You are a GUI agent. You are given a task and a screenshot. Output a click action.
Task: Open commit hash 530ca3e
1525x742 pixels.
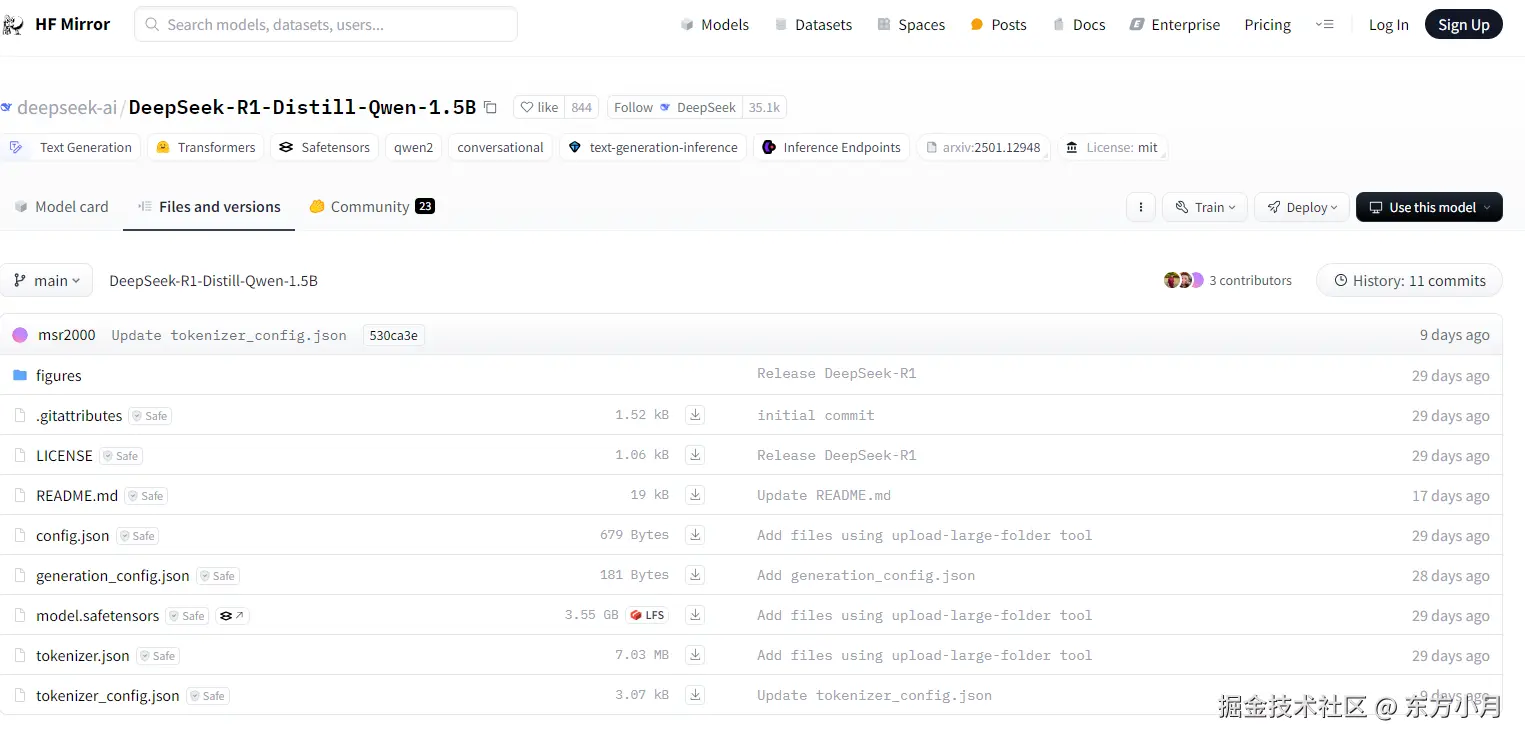click(394, 335)
